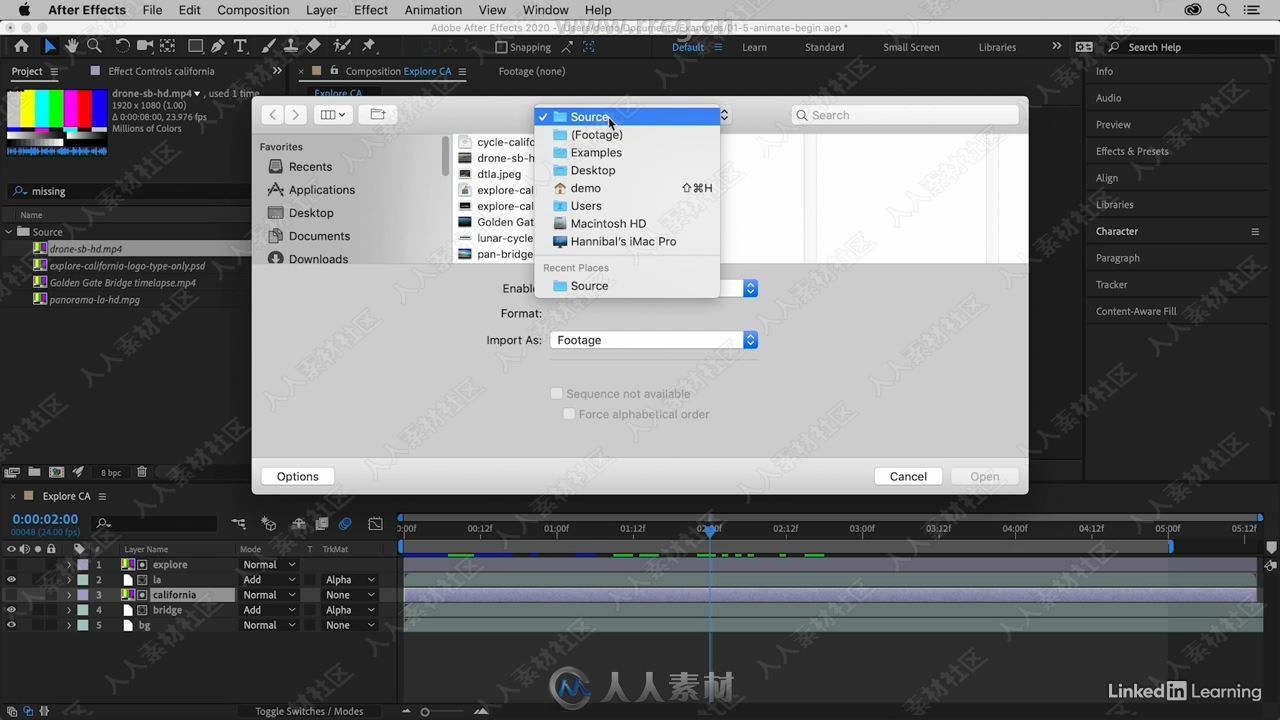
Task: Open Composition Mini-Flowchart in timeline
Action: (238, 523)
